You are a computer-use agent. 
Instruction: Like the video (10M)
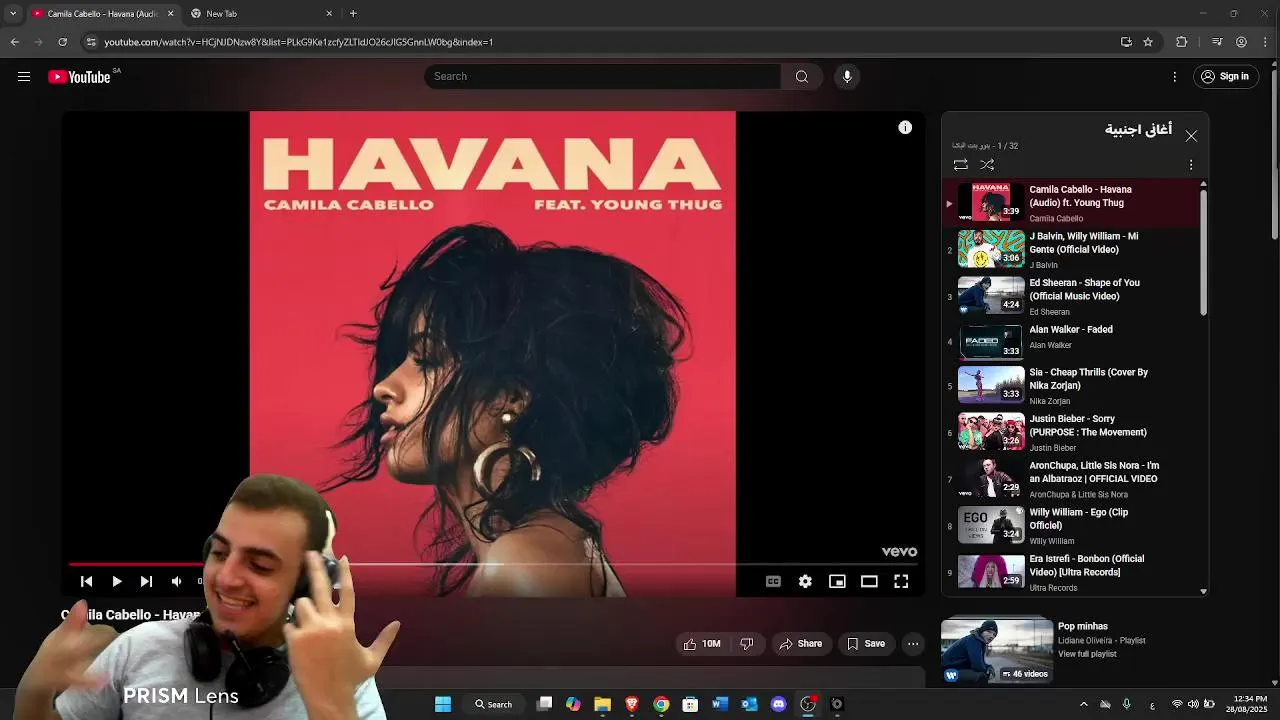[701, 644]
